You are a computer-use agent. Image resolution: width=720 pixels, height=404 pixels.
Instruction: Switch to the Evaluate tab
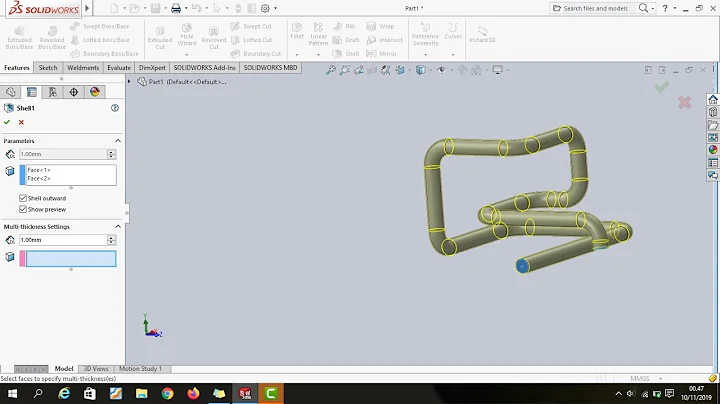point(119,67)
